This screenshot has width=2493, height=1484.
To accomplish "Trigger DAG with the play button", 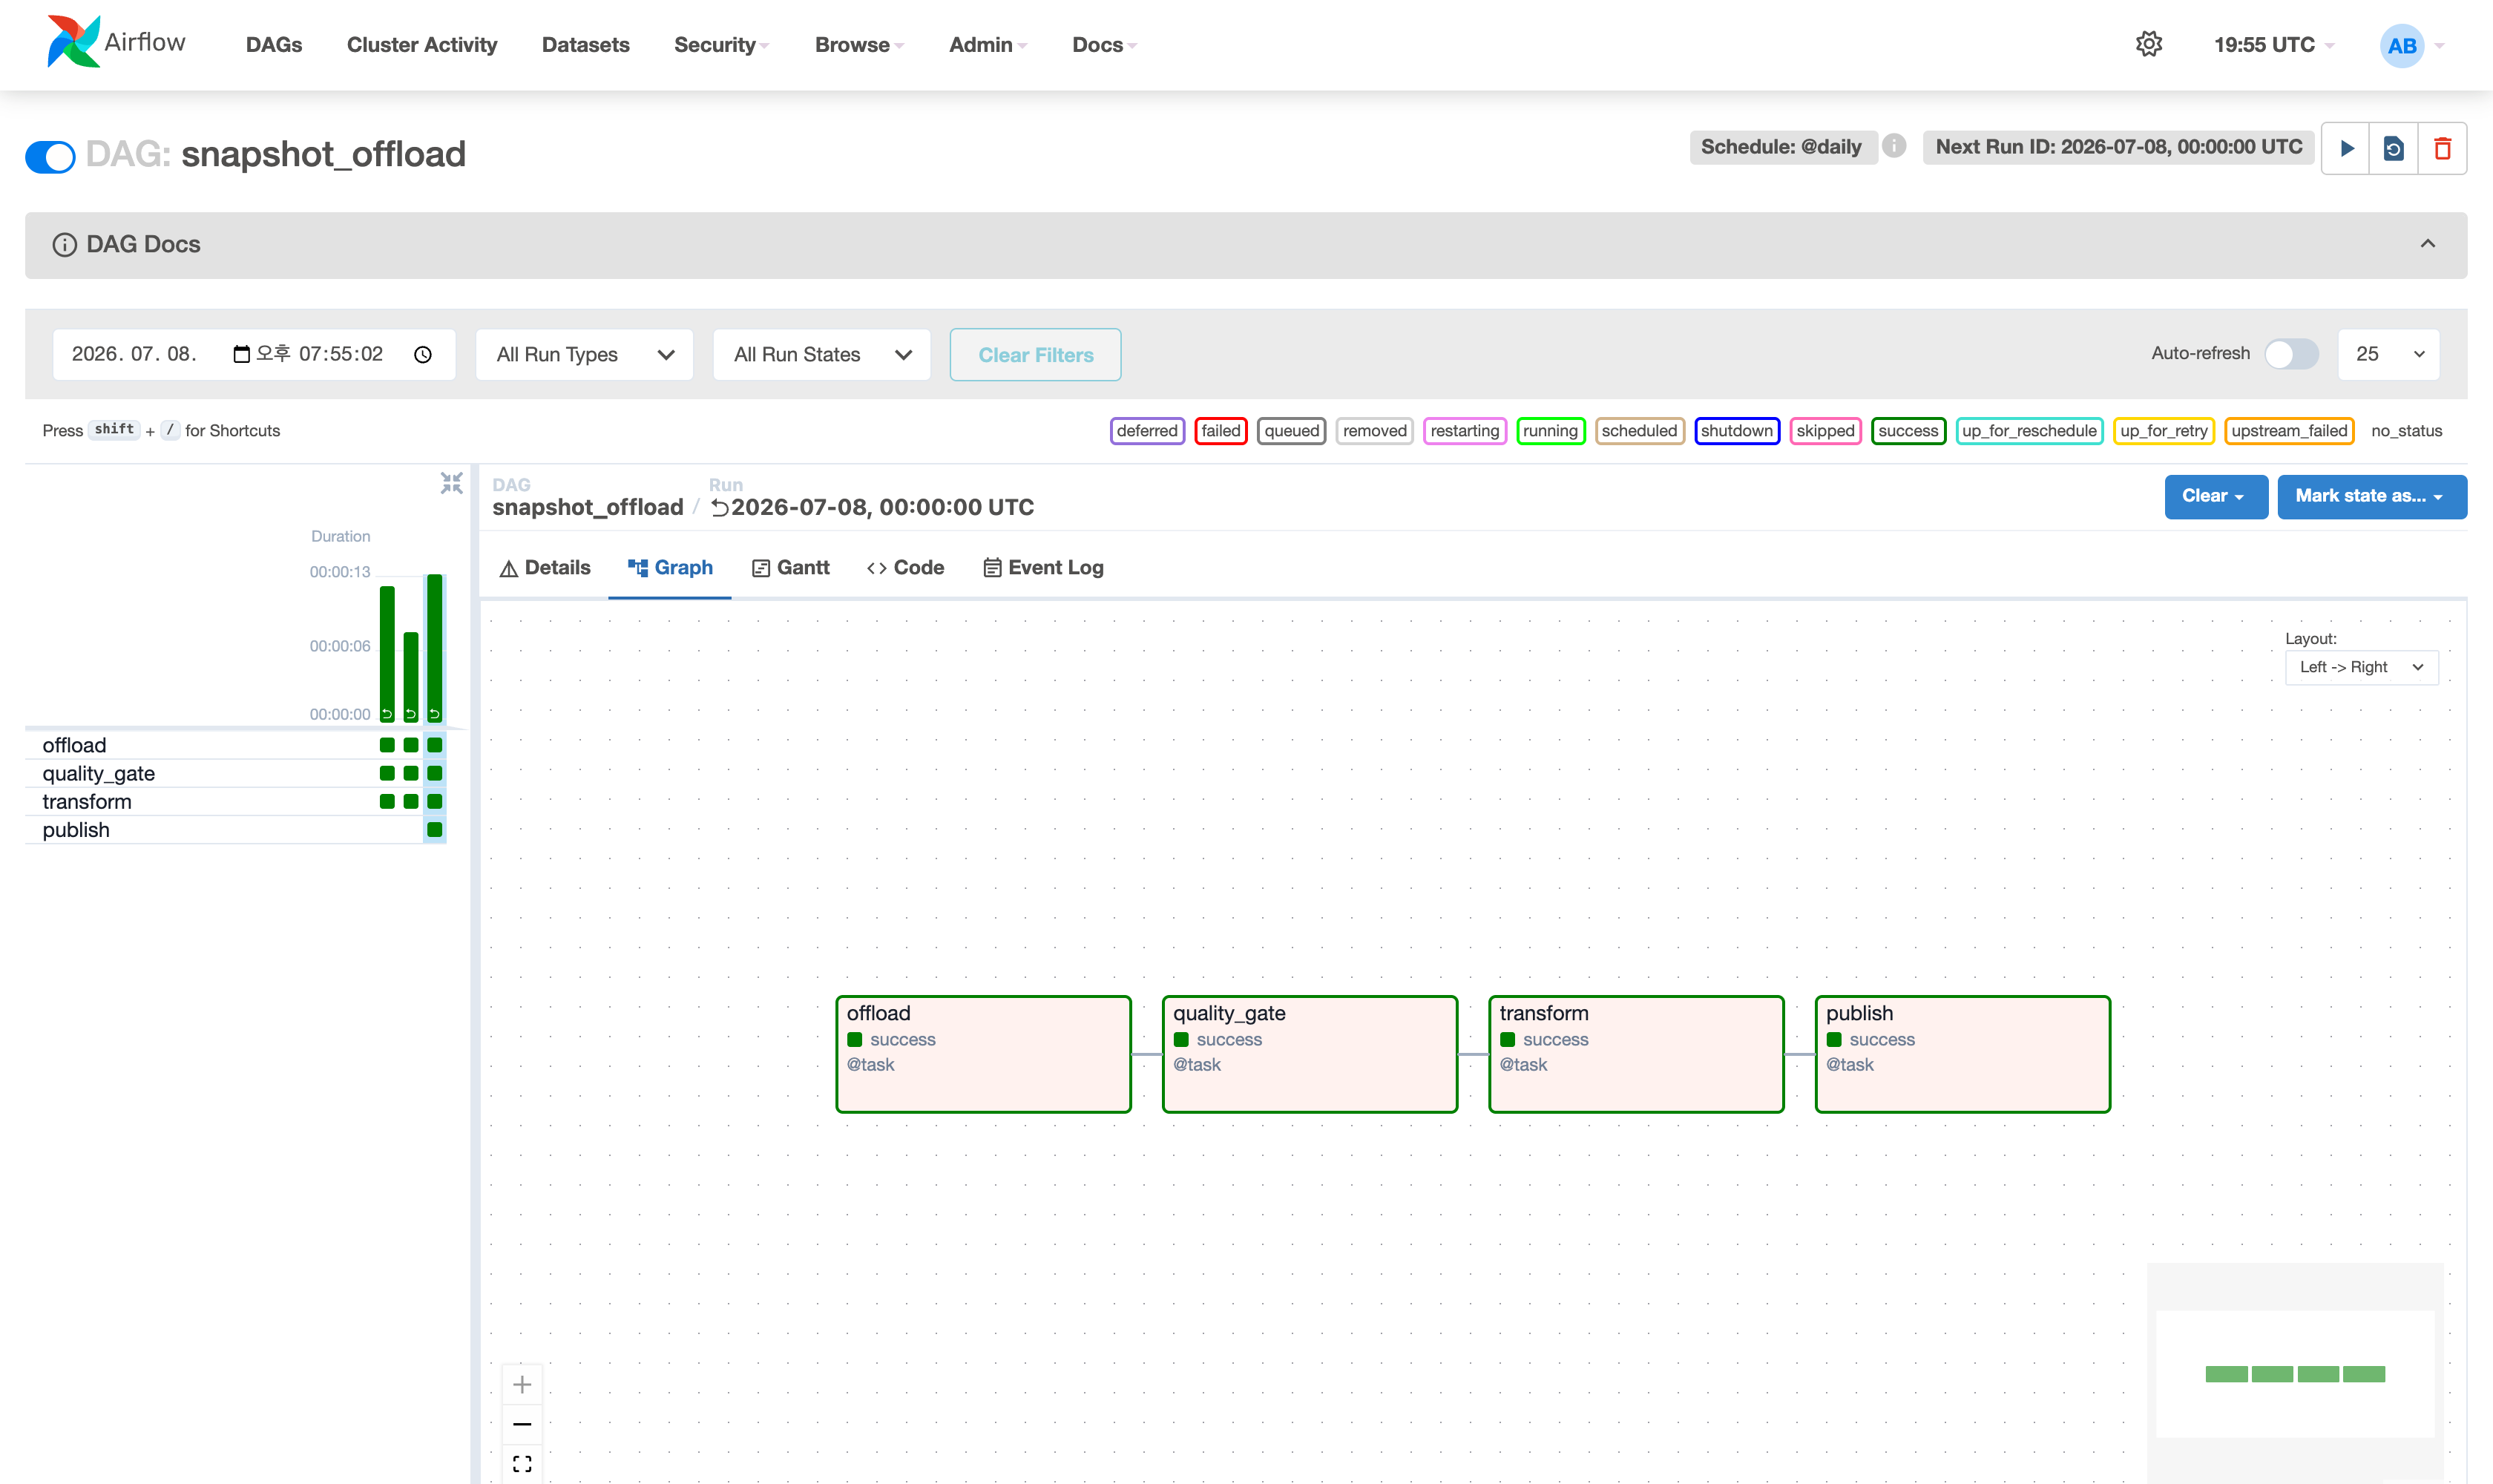I will pos(2346,148).
